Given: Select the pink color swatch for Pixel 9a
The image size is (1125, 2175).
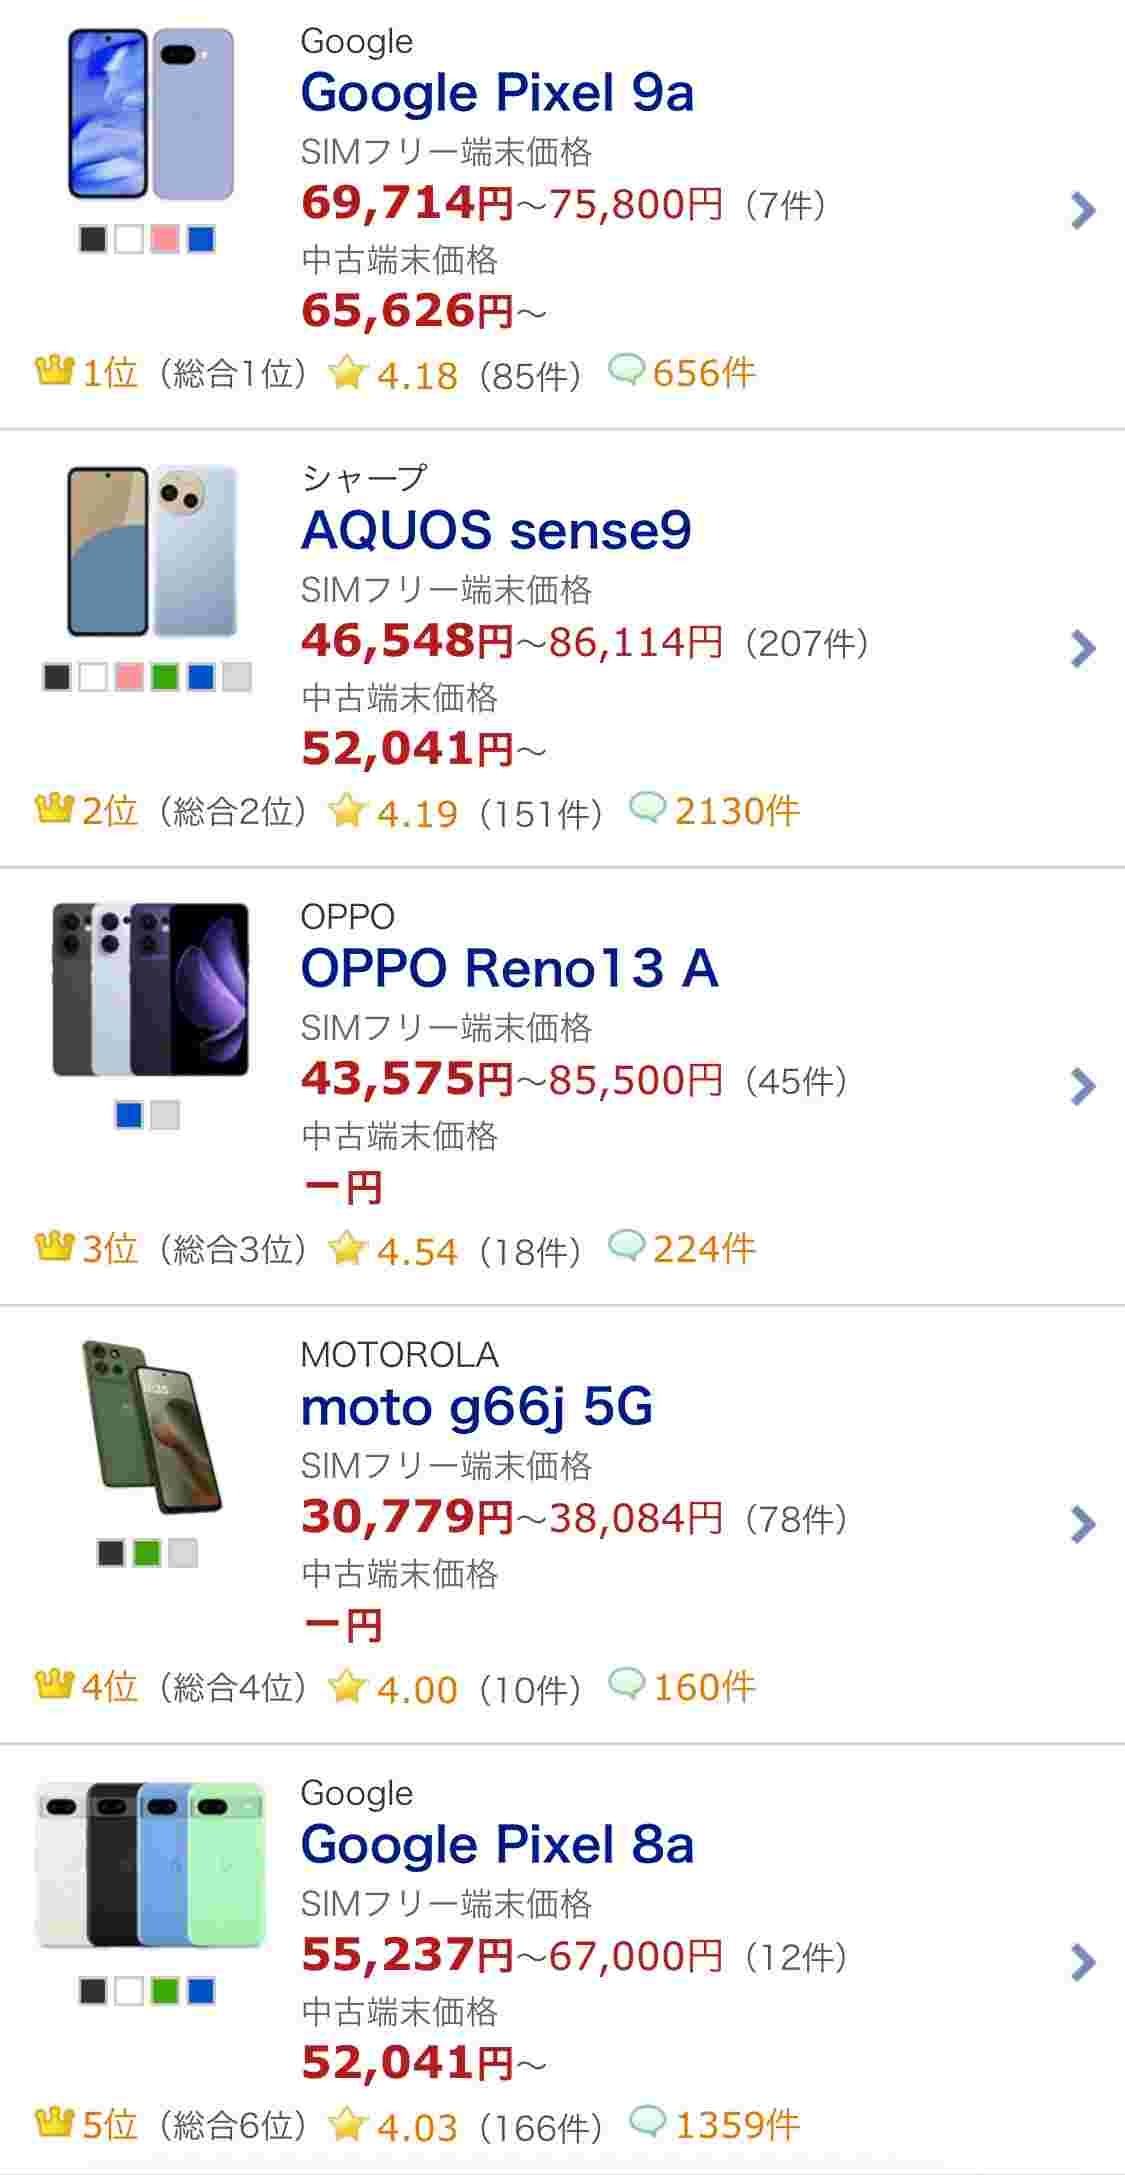Looking at the screenshot, I should [165, 240].
